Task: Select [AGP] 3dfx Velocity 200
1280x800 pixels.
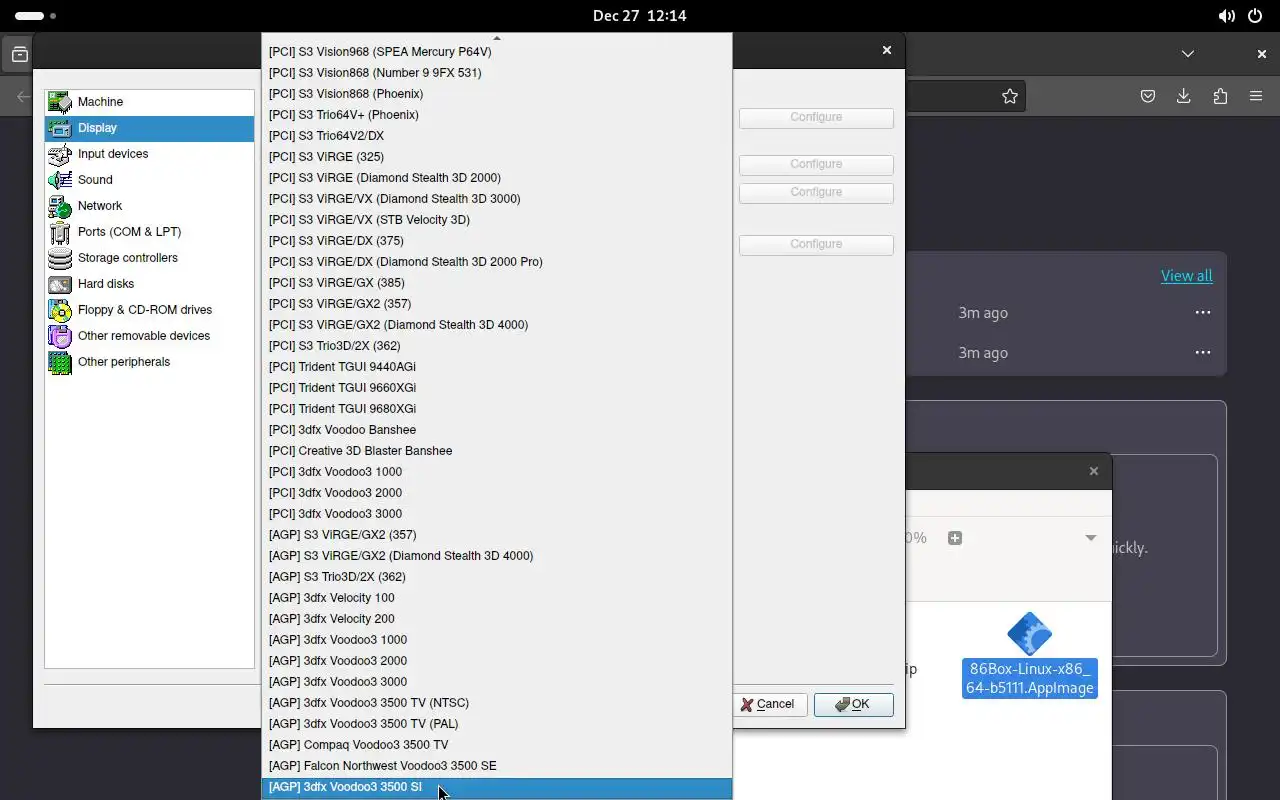Action: point(497,619)
